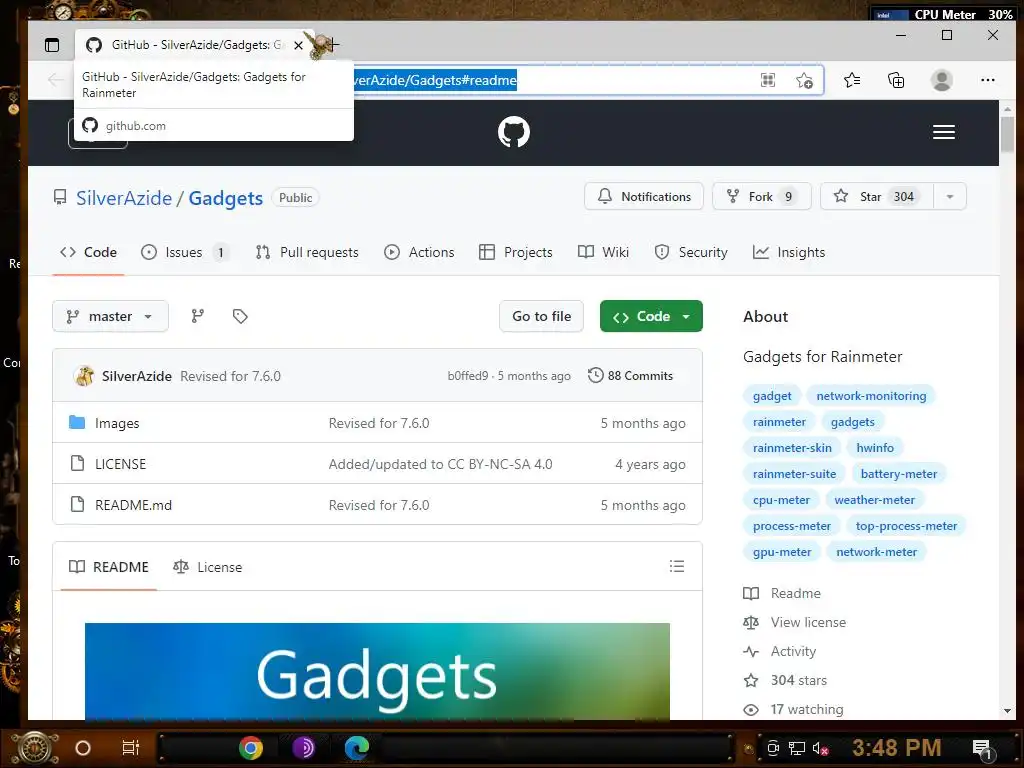Open the browser profile avatar
Viewport: 1024px width, 768px height.
point(942,80)
